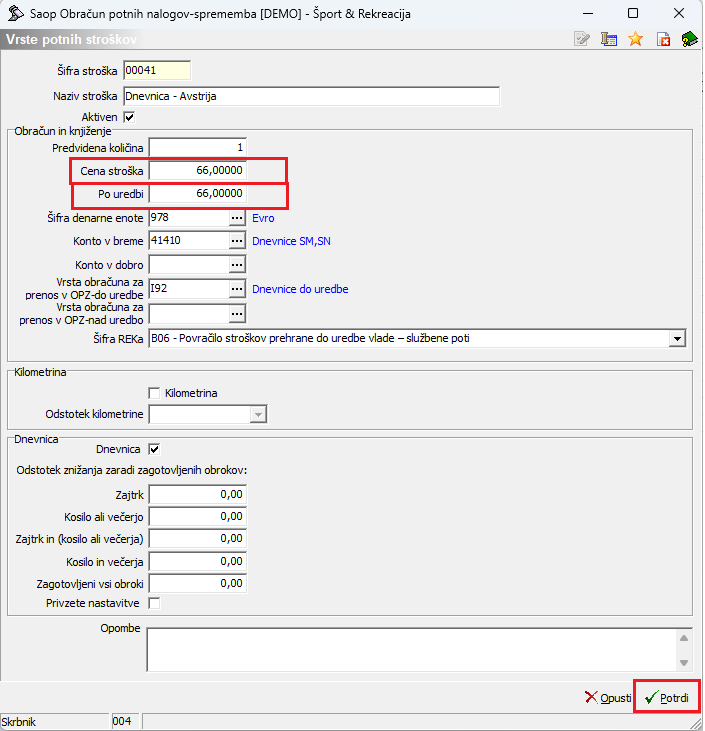Open lookup for Šifra denarne enote
Image resolution: width=705 pixels, height=731 pixels.
click(237, 218)
